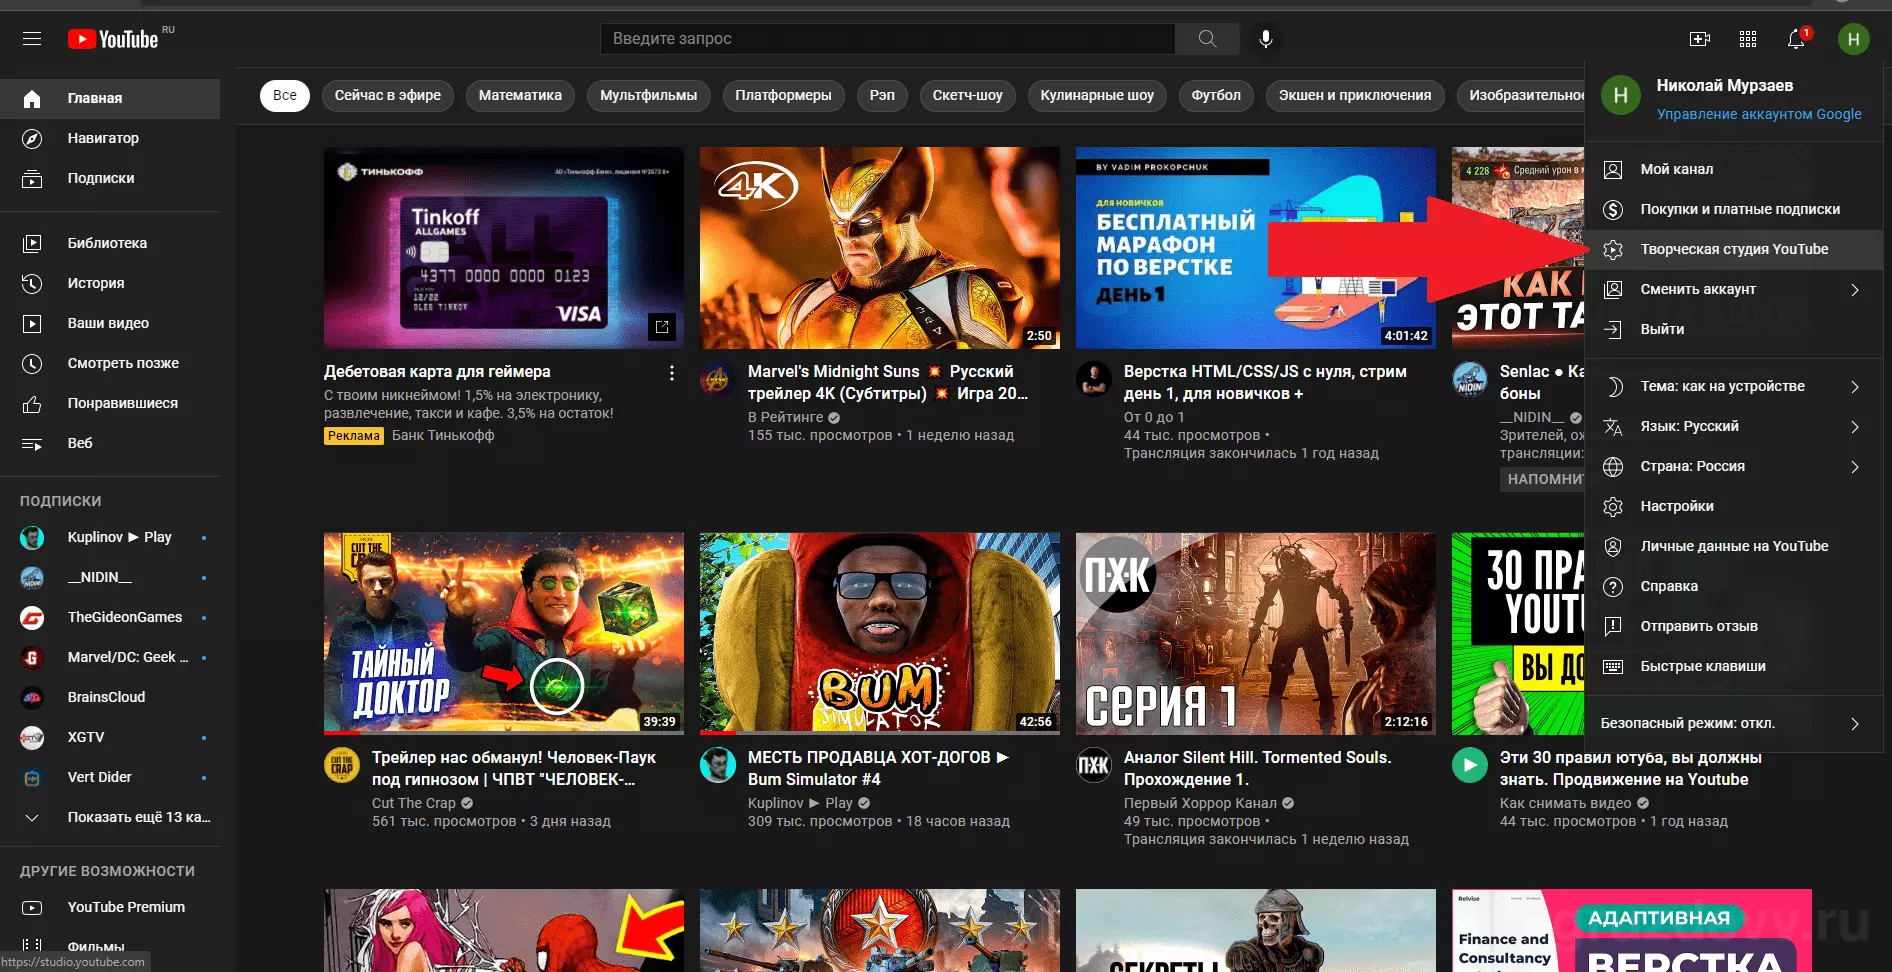Open Отправить отзыв in account menu
Image resolution: width=1892 pixels, height=972 pixels.
1734,626
